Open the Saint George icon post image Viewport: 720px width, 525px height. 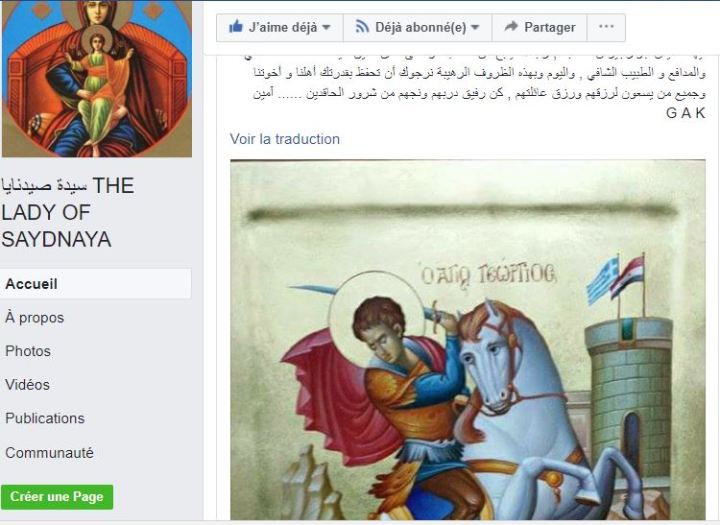(x=468, y=340)
